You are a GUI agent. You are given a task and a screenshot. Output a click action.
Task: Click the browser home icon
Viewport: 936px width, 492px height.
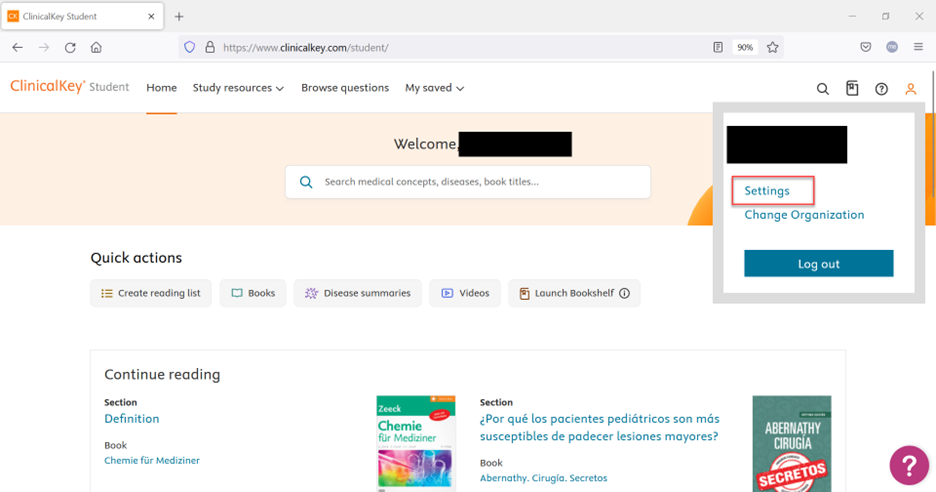point(96,47)
